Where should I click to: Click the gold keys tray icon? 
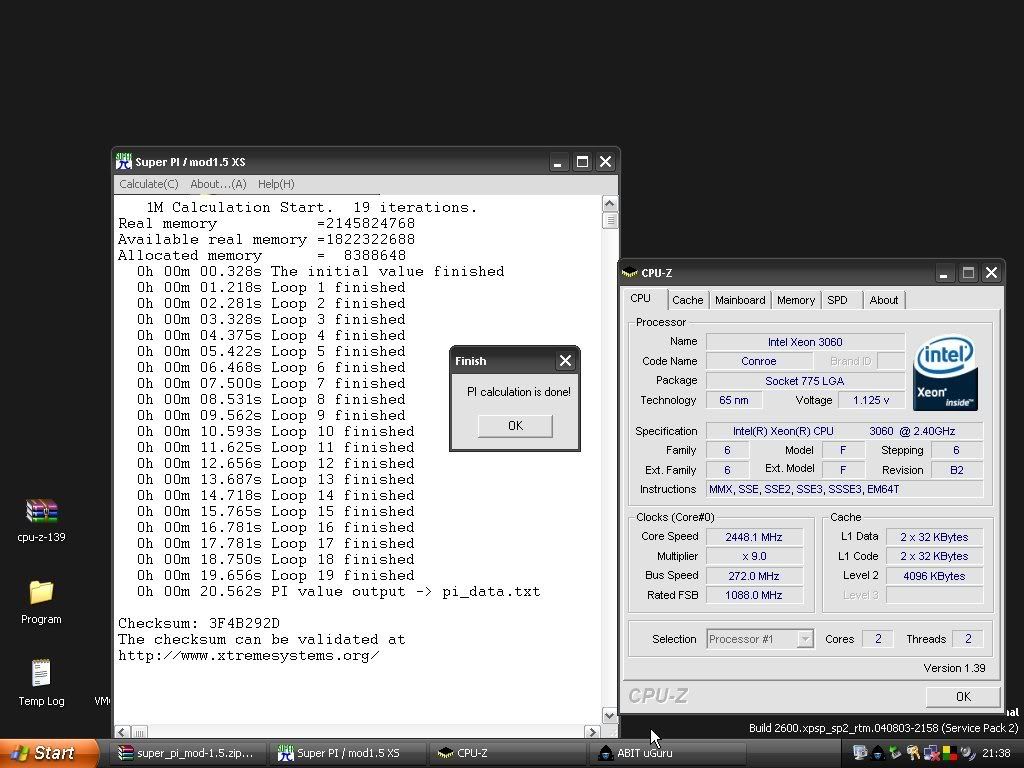913,753
